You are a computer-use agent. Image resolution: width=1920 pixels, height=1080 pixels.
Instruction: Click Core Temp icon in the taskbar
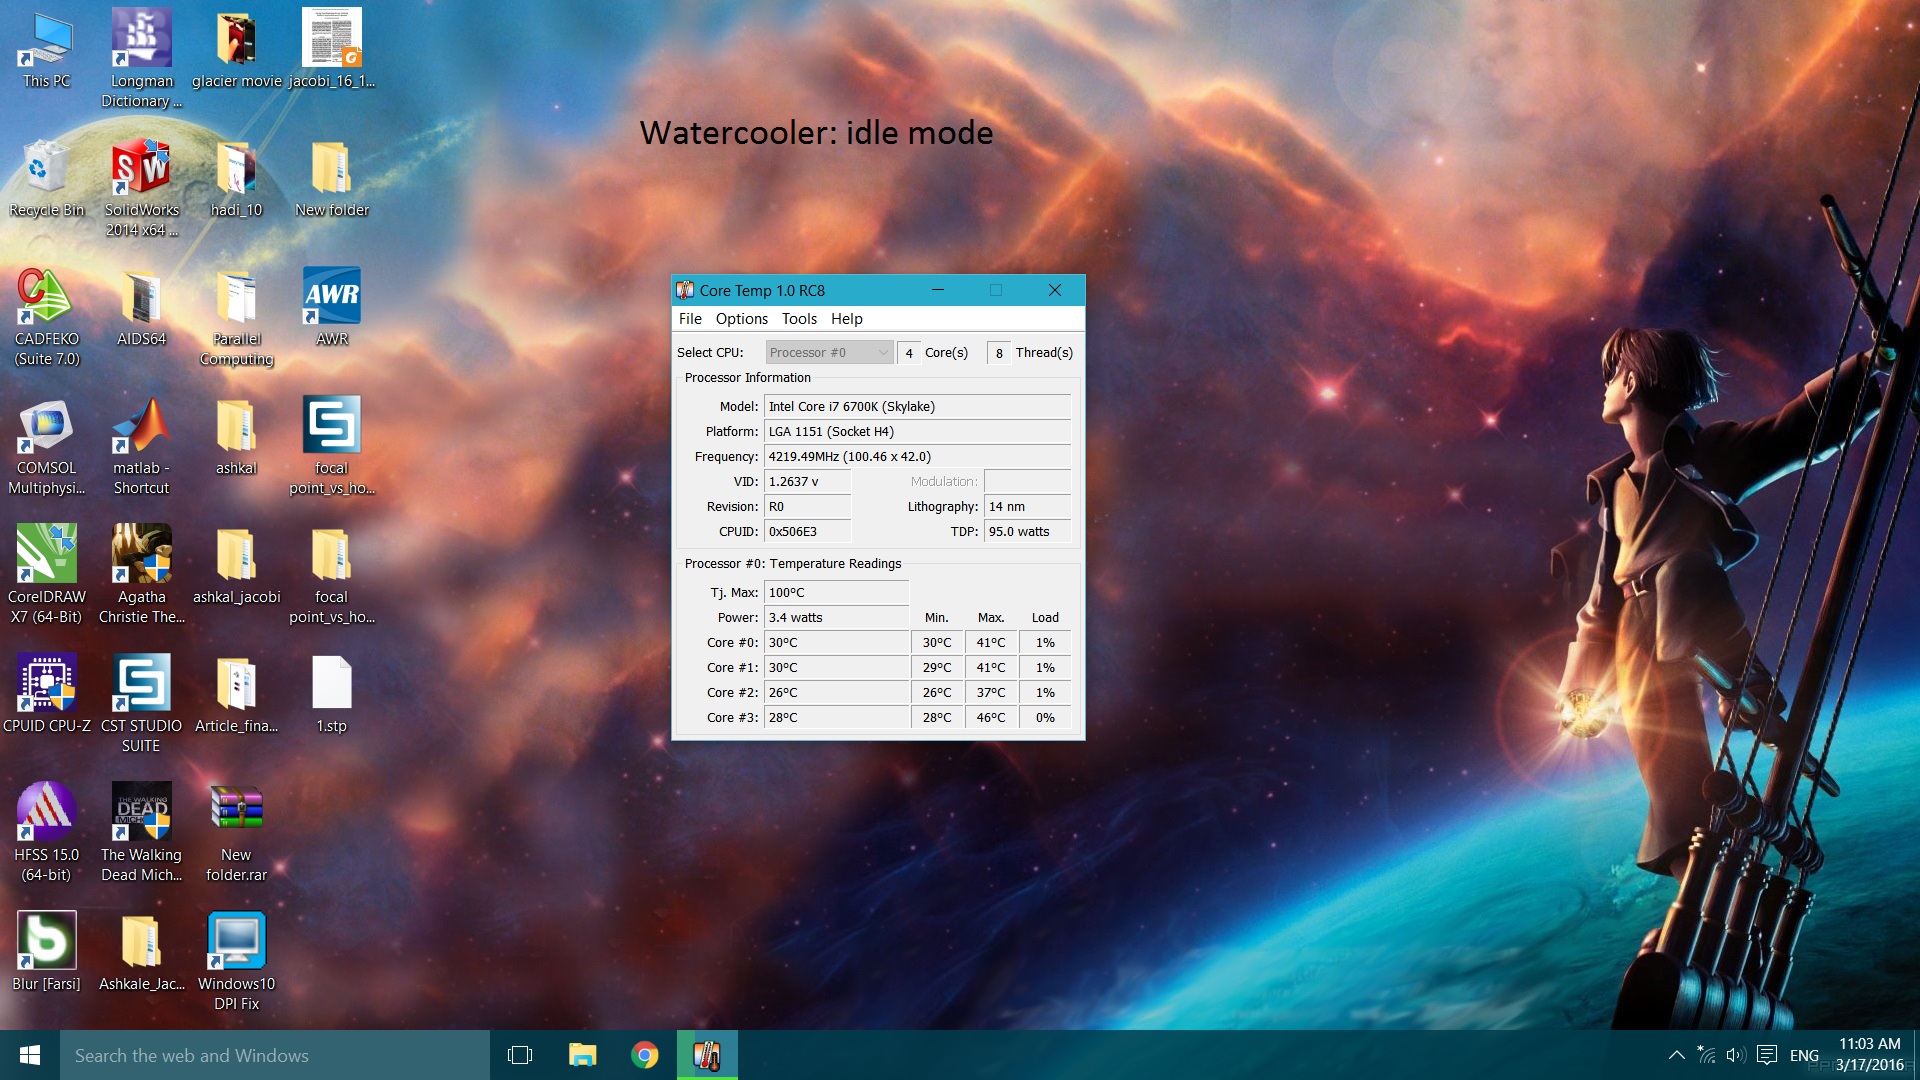point(707,1055)
